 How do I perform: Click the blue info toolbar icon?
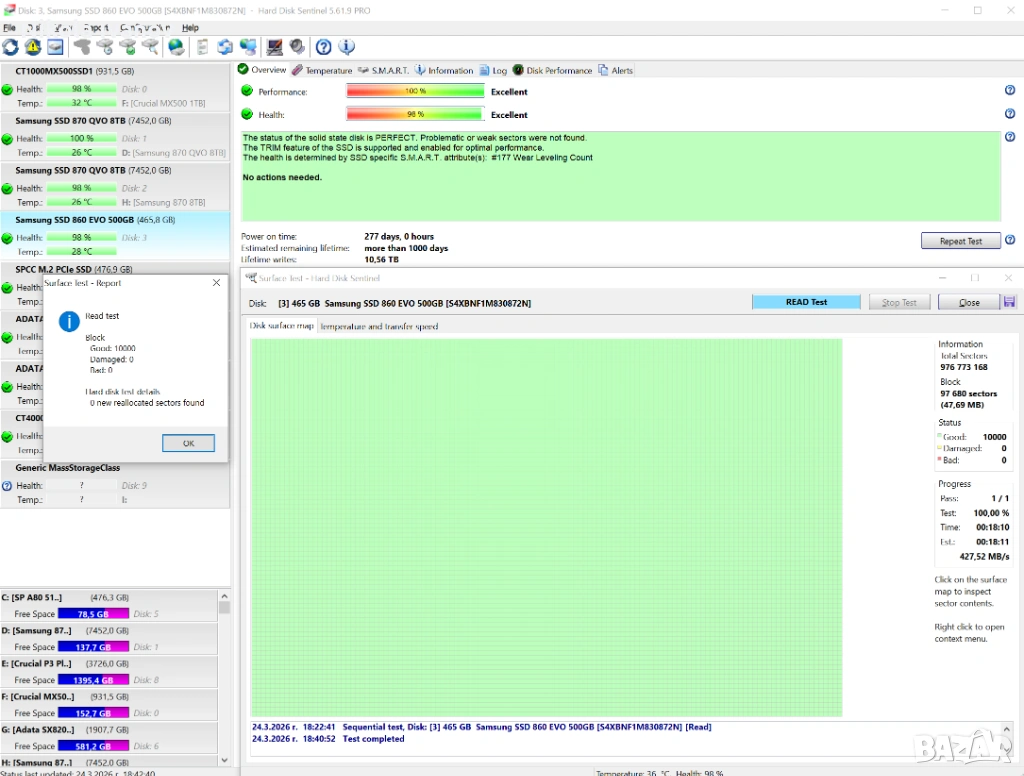tap(346, 47)
